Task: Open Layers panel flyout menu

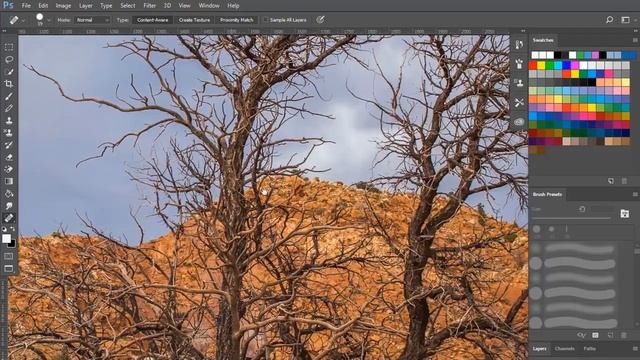Action: [x=635, y=349]
